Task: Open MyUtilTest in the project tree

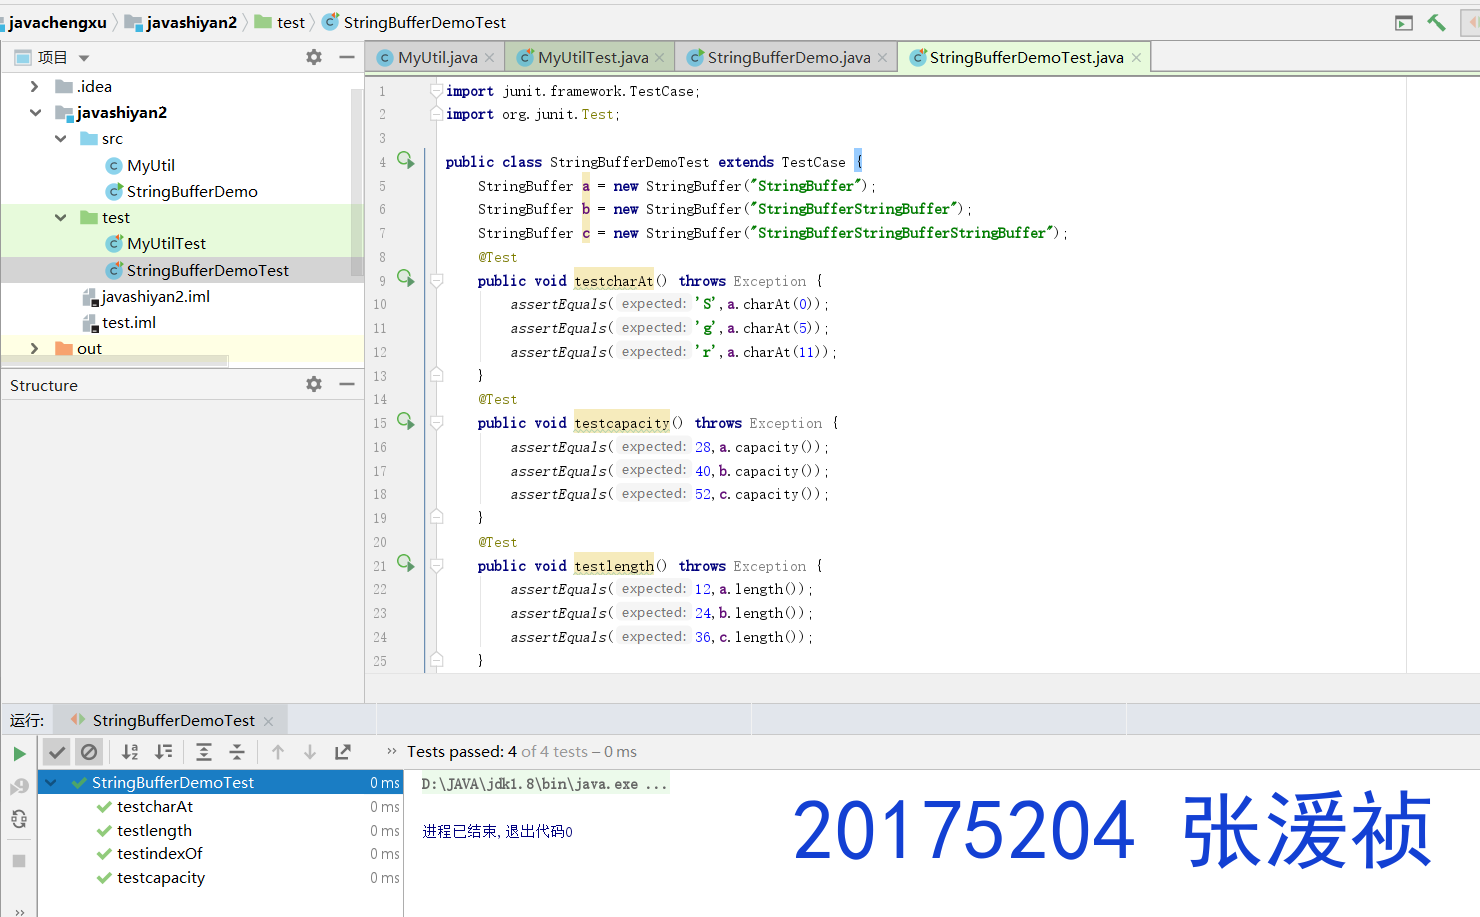Action: (166, 244)
